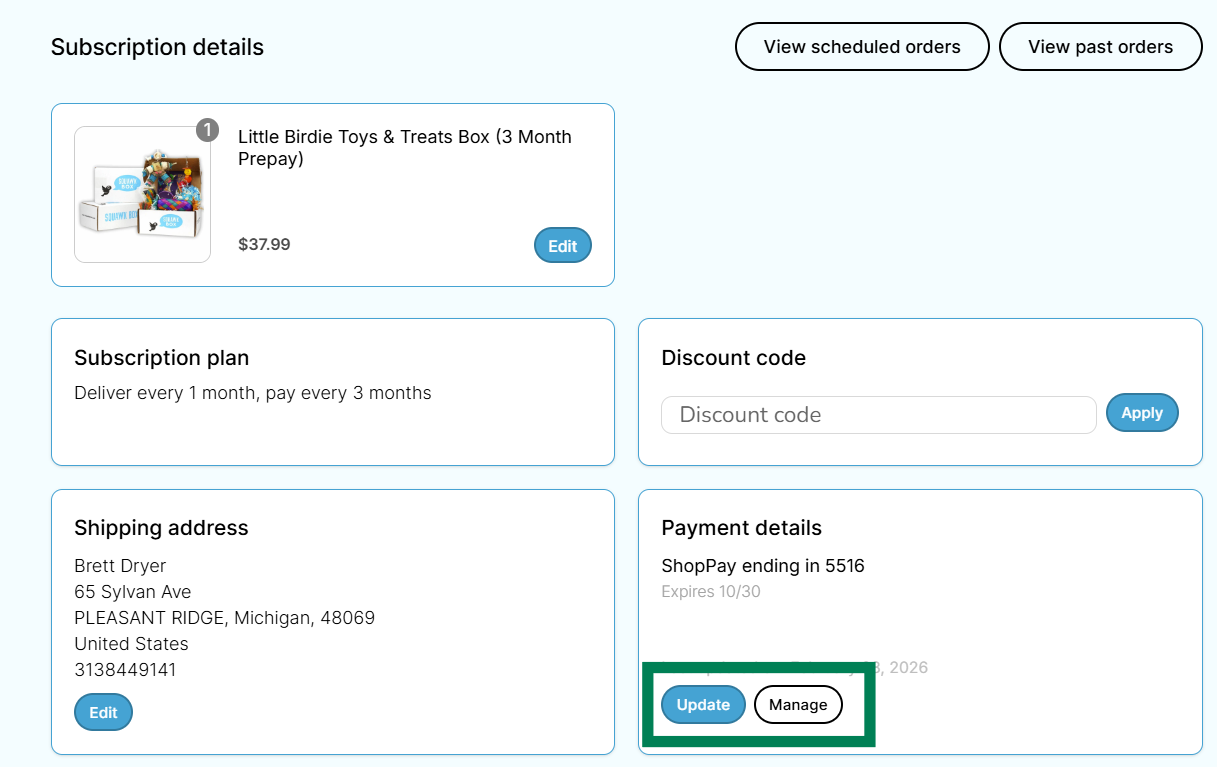Screen dimensions: 1217x767
Task: Click the shipping phone number 3138449141
Action: coord(125,670)
